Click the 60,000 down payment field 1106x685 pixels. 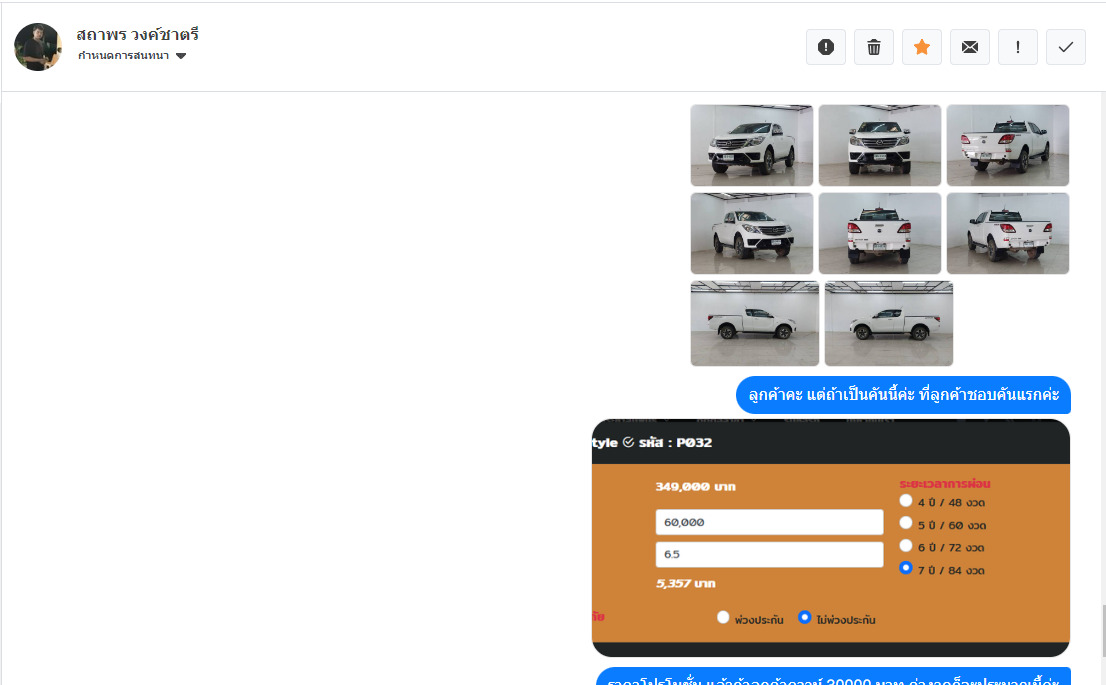click(x=770, y=522)
